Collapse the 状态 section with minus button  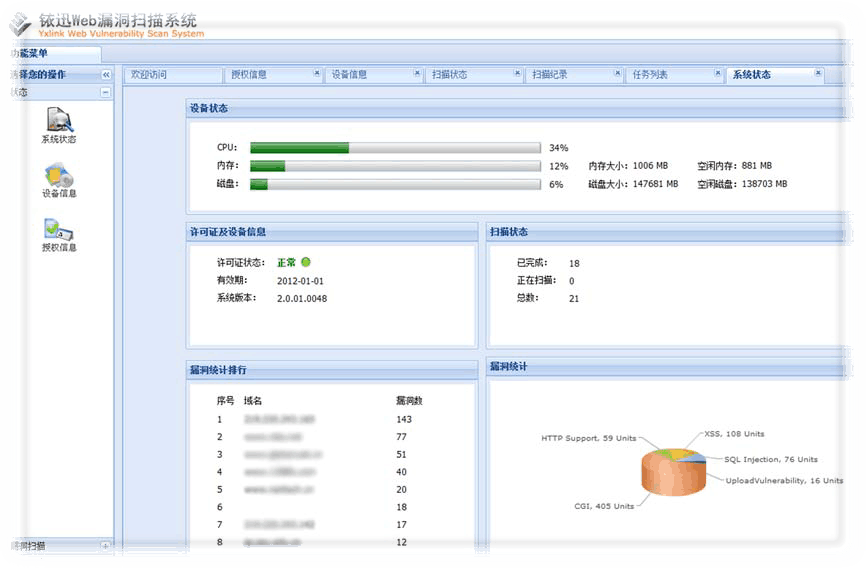105,92
